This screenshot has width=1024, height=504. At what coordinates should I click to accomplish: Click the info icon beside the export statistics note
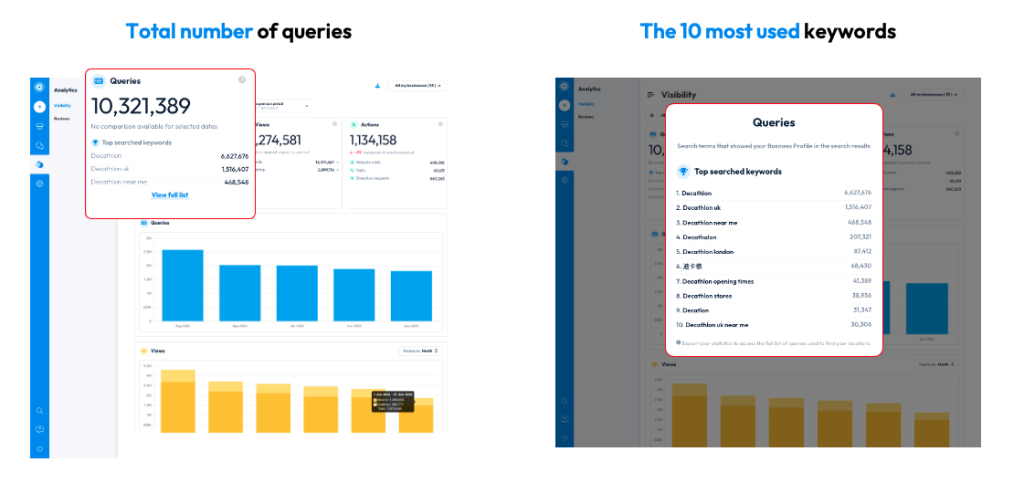click(x=679, y=341)
